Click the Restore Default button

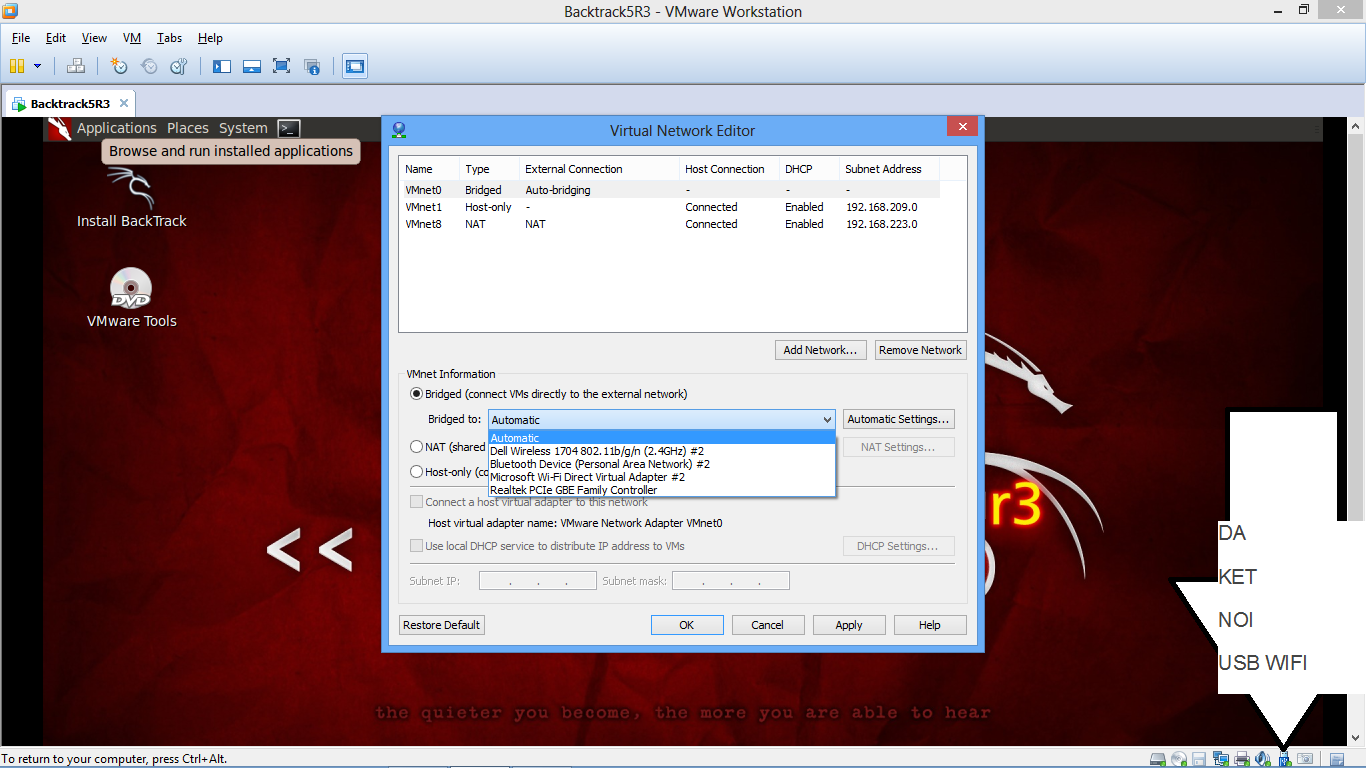[x=441, y=625]
